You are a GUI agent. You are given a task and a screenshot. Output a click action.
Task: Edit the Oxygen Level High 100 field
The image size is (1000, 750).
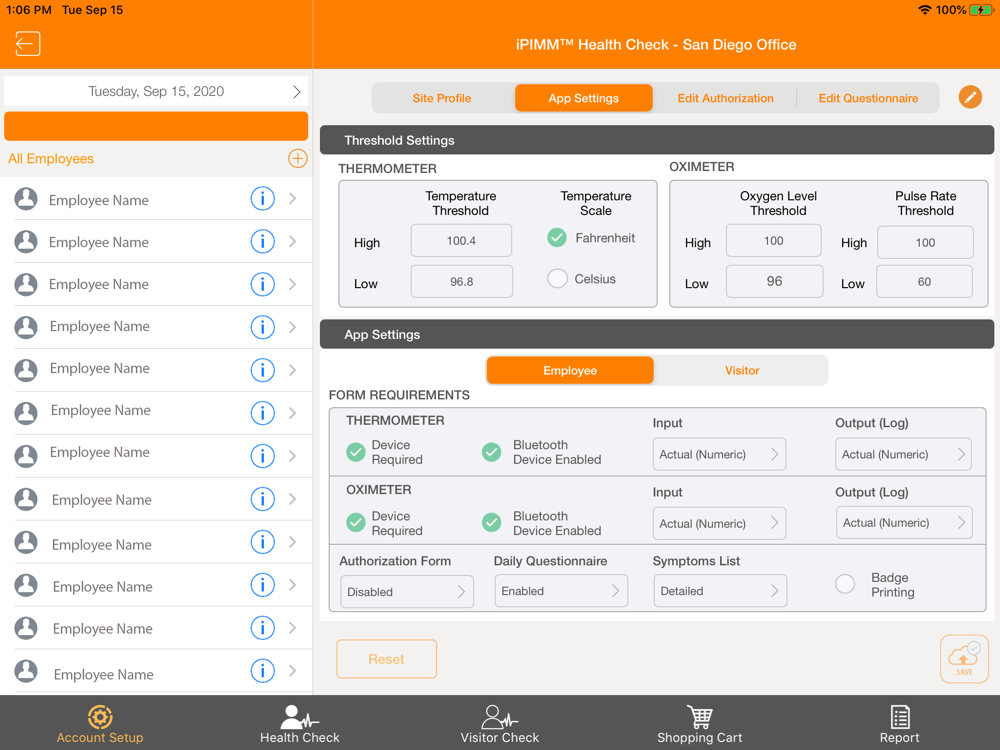pyautogui.click(x=774, y=240)
